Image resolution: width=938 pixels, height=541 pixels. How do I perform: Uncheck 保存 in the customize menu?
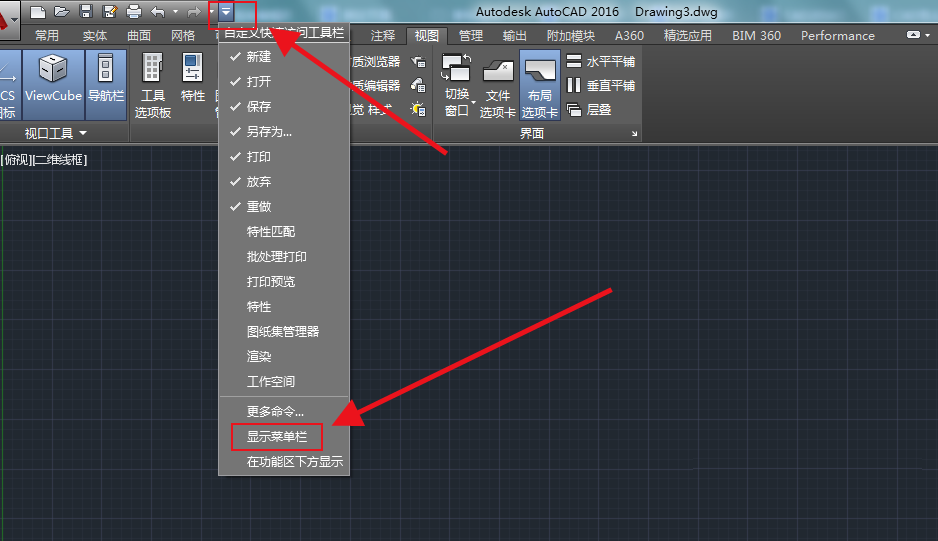(284, 107)
